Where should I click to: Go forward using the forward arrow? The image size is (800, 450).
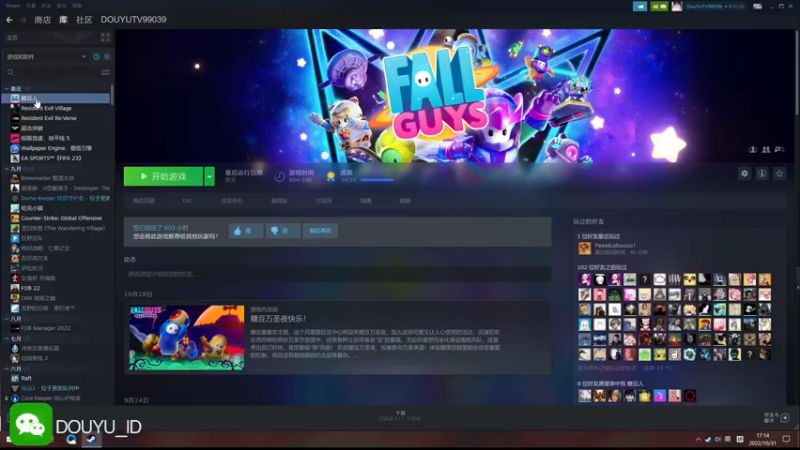(23, 20)
